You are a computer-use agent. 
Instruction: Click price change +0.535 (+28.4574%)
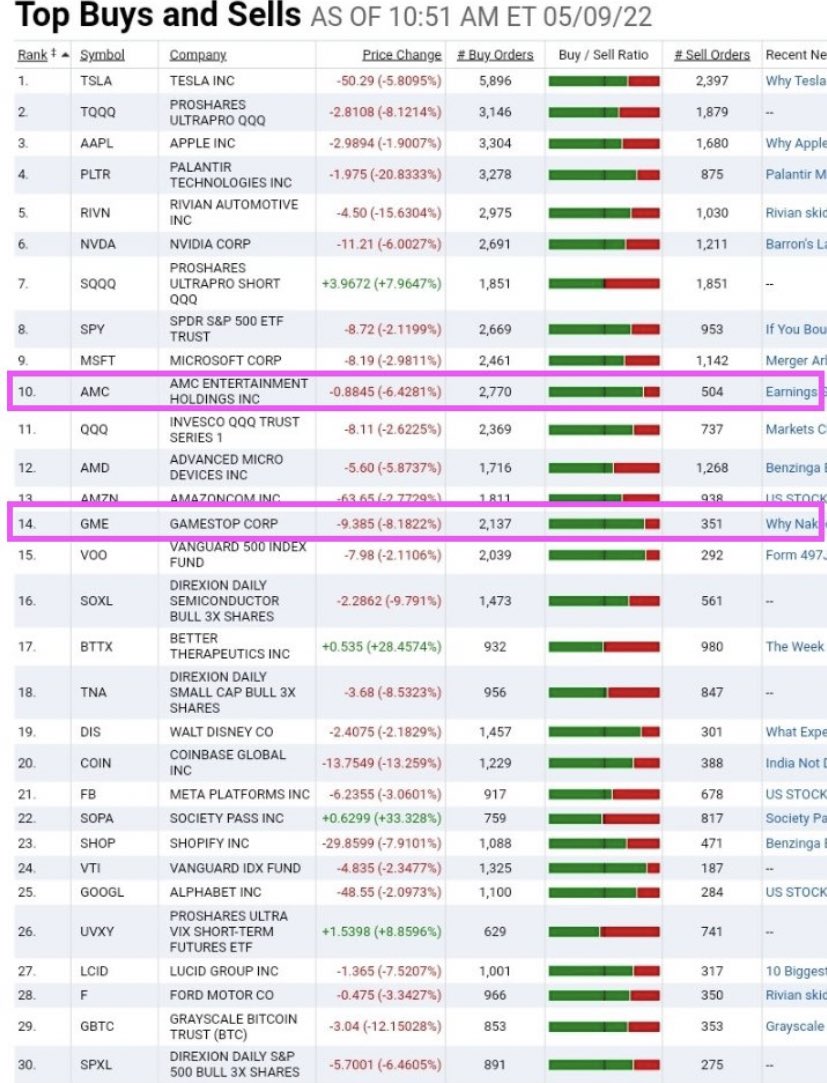[381, 646]
